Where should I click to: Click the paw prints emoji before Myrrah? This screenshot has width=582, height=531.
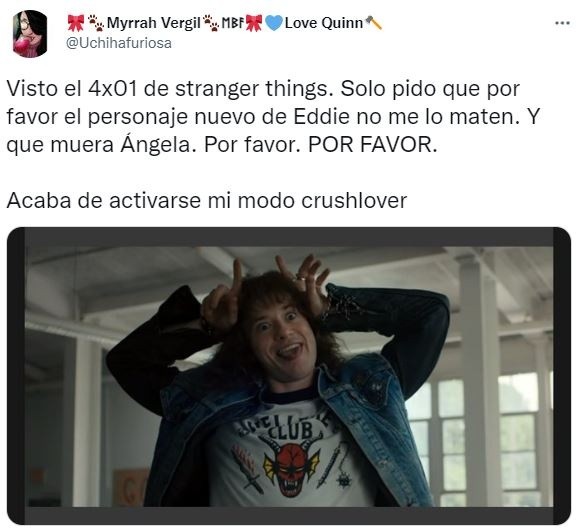[x=96, y=23]
